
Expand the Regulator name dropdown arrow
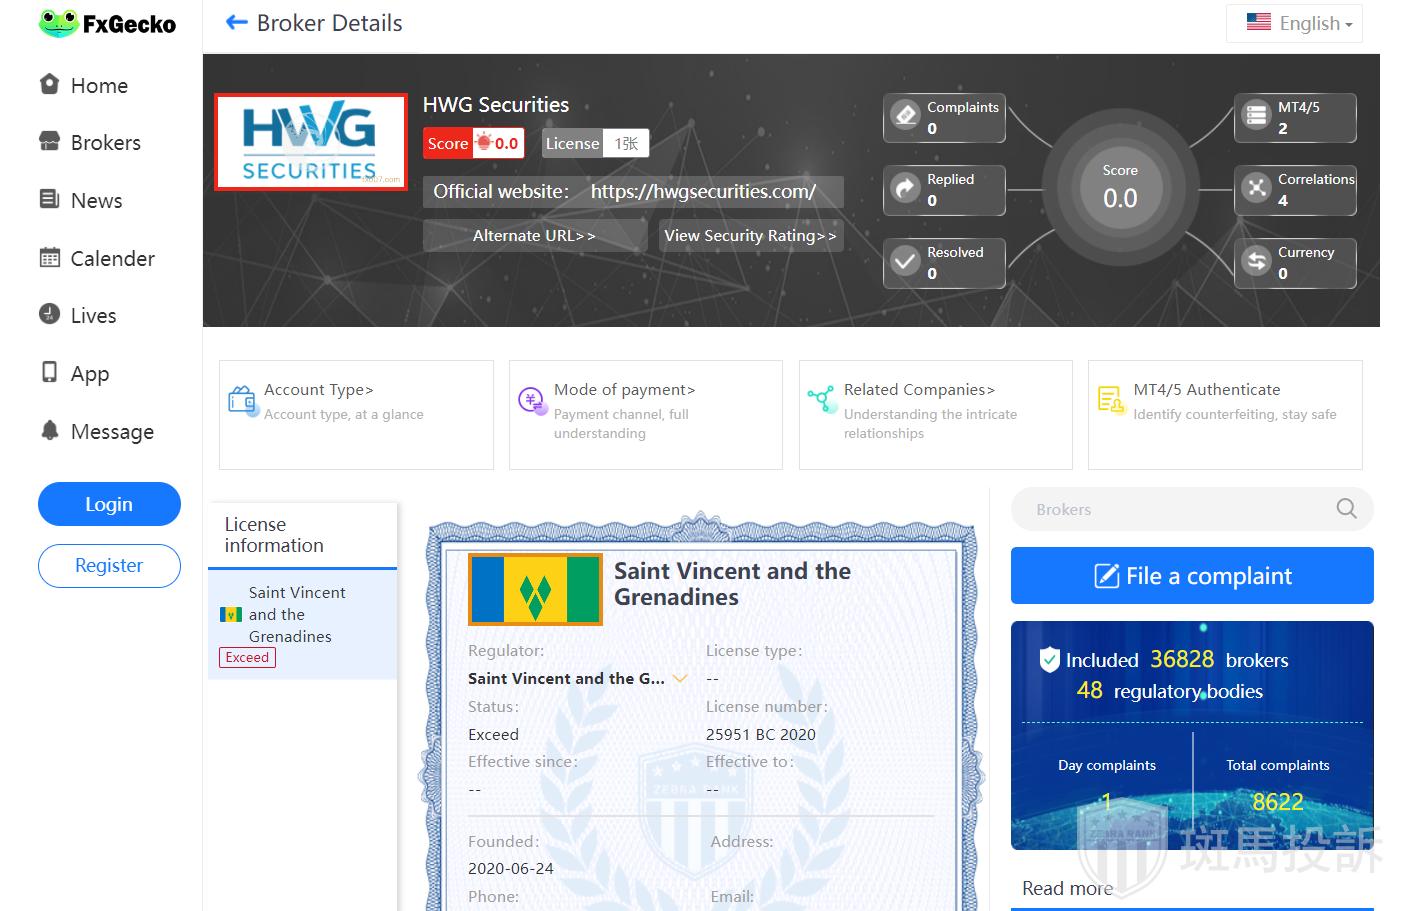click(680, 679)
